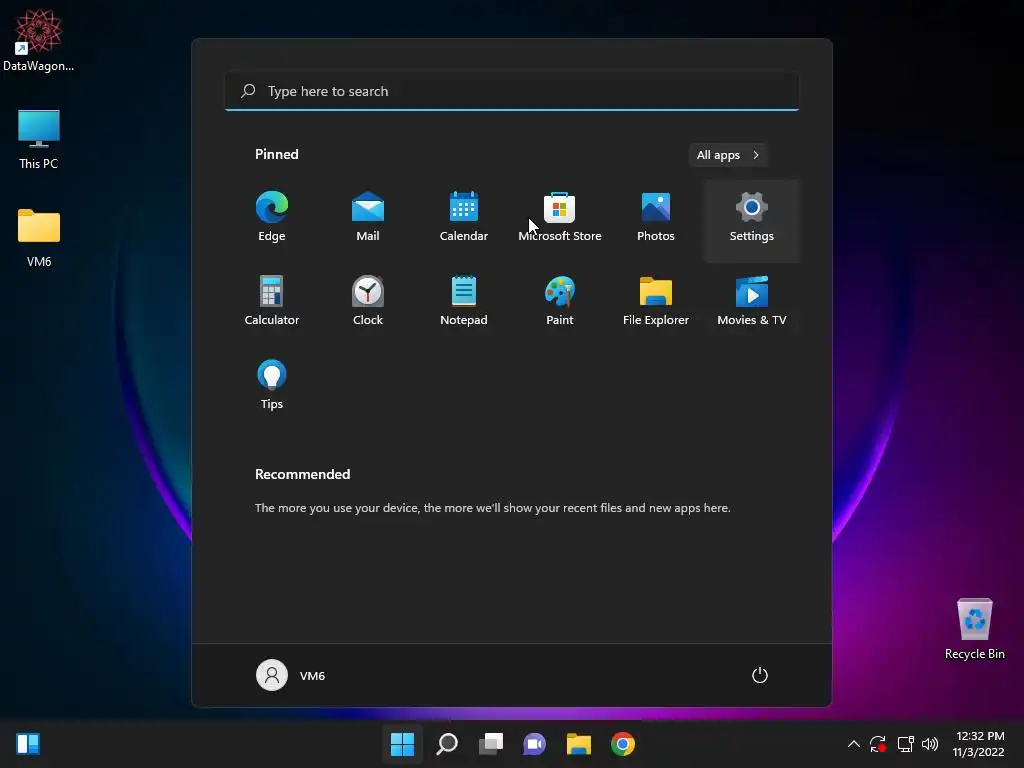Viewport: 1024px width, 768px height.
Task: Launch Chat from the taskbar
Action: (534, 744)
